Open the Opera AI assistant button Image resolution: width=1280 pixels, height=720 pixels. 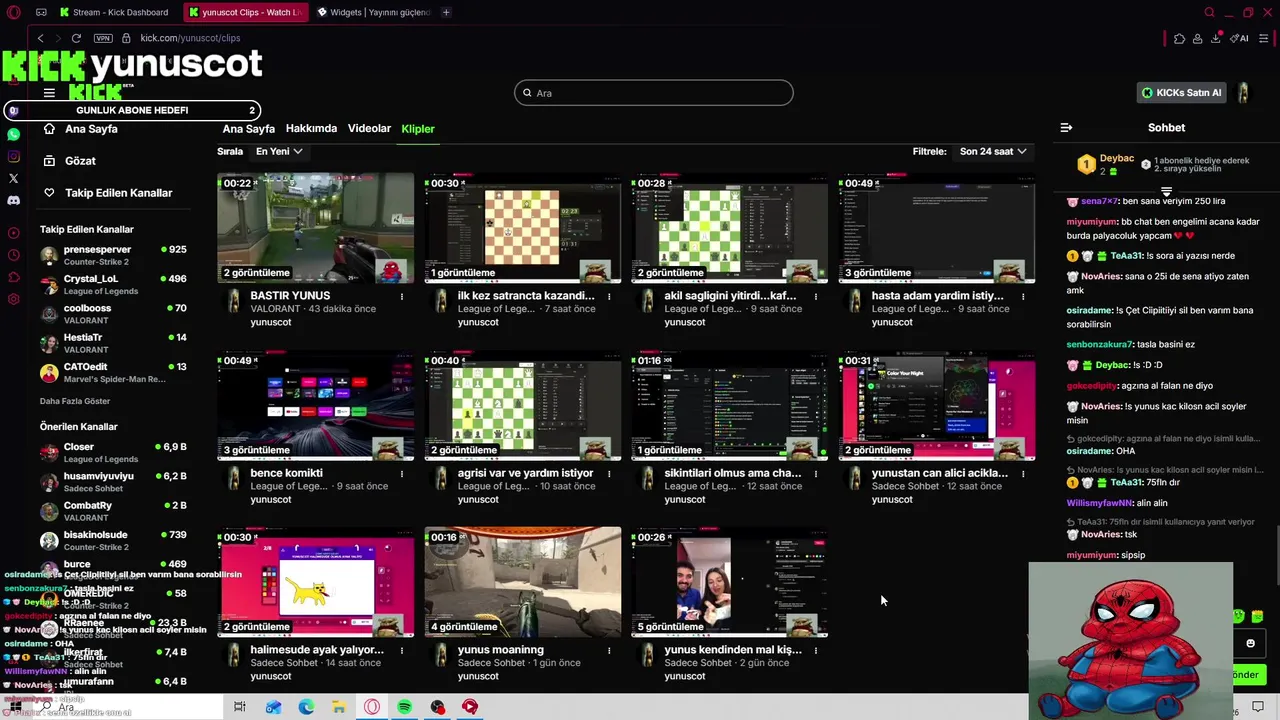tap(1239, 38)
